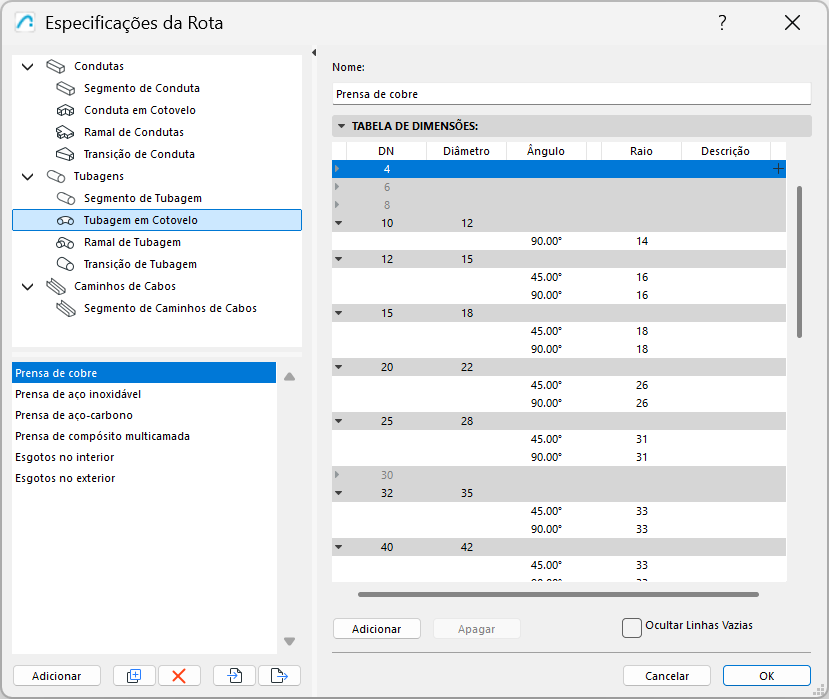The image size is (829, 699).
Task: Click the Nome input field
Action: [x=571, y=94]
